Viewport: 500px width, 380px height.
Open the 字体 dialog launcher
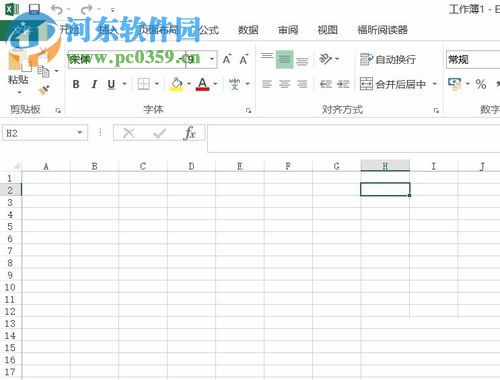click(x=248, y=110)
